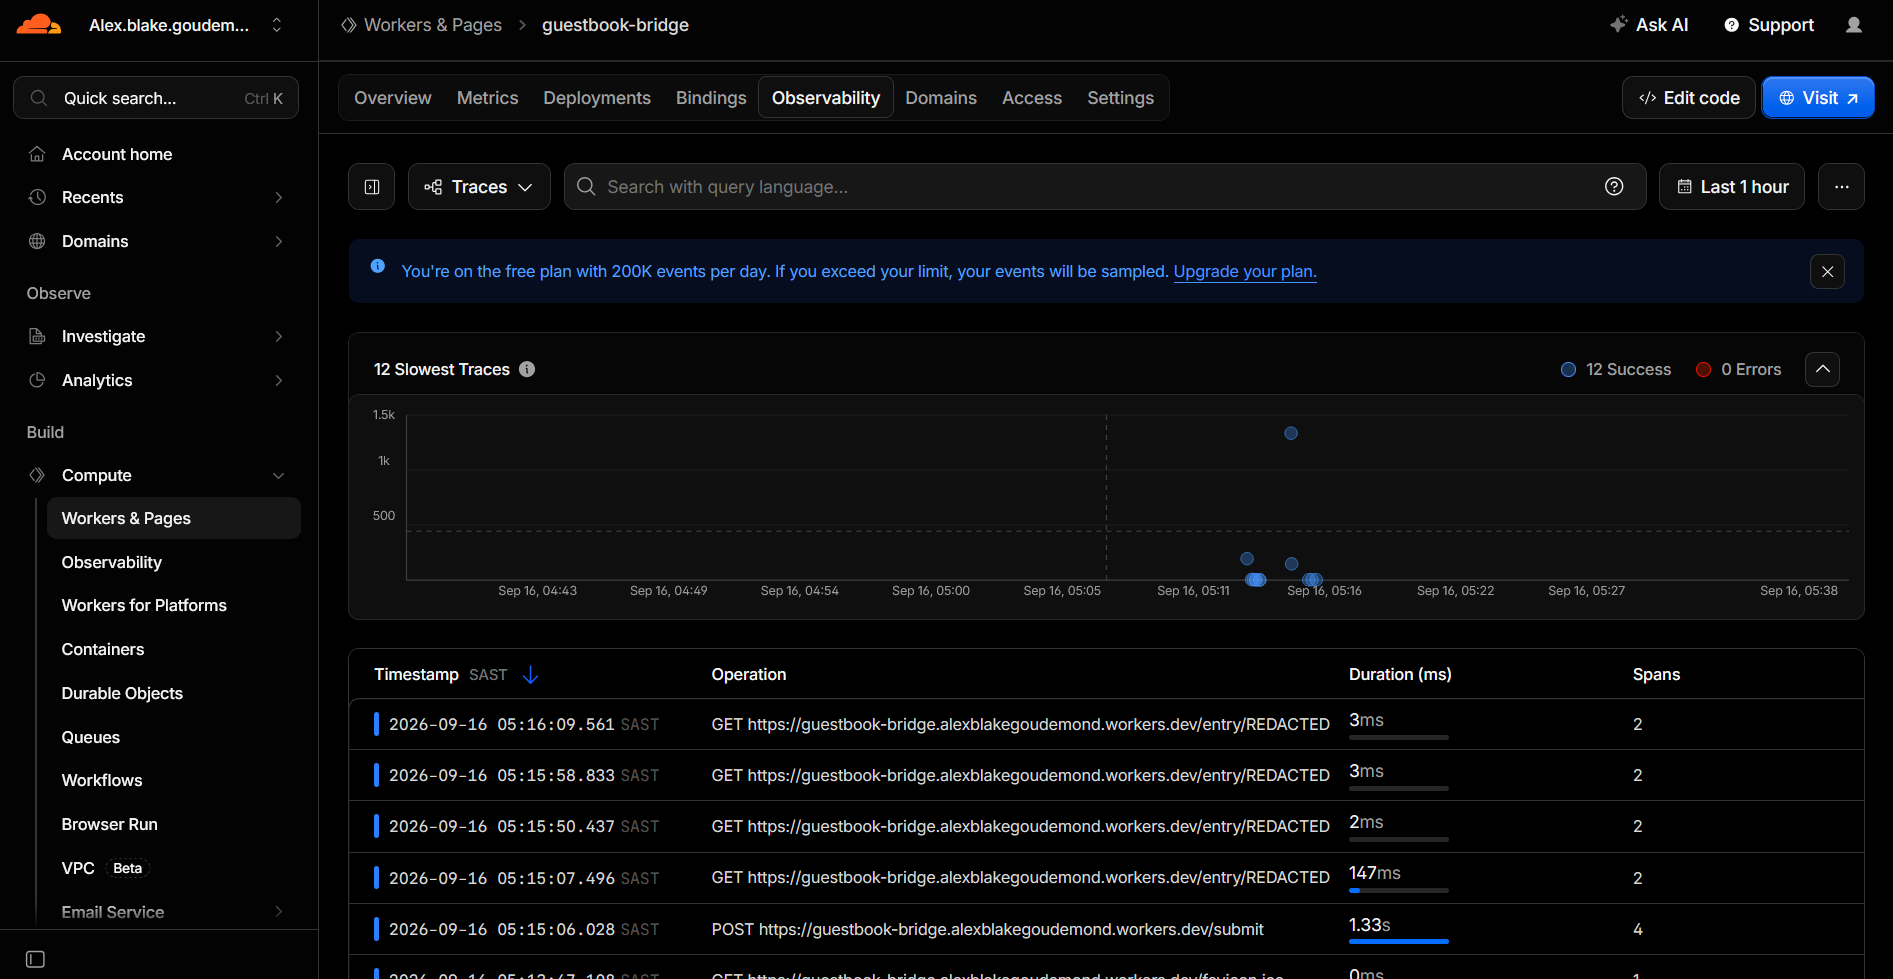
Task: Show info for 12 Slowest Traces
Action: pyautogui.click(x=527, y=369)
